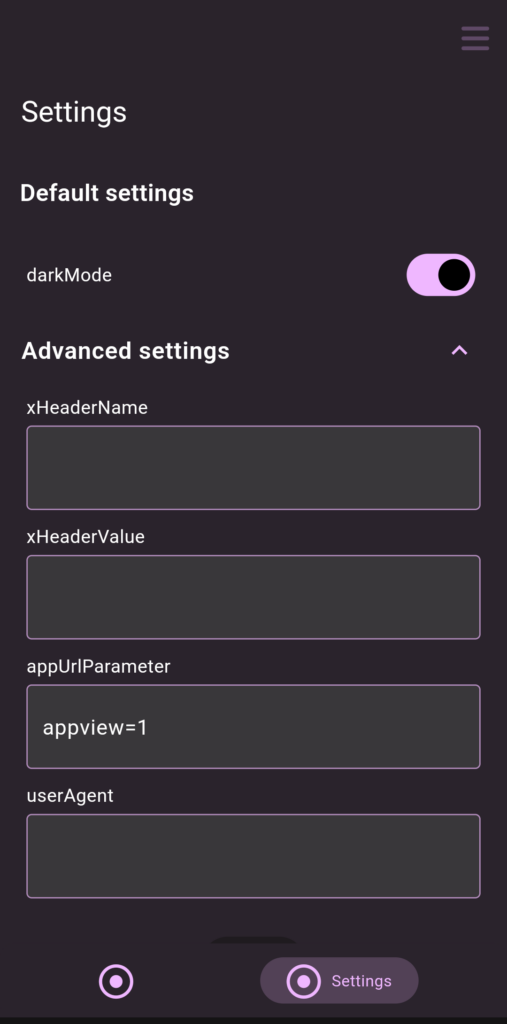Click the Default settings heading
507x1024 pixels.
107,193
